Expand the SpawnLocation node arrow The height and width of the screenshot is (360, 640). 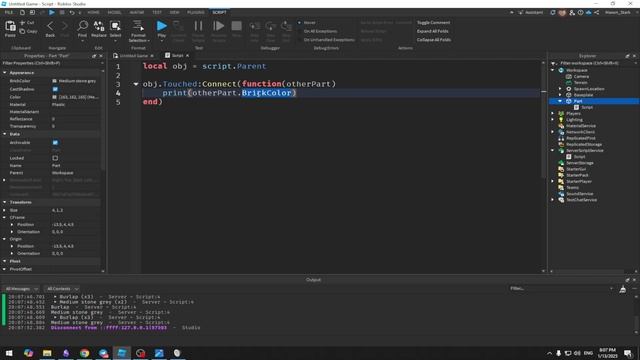pyautogui.click(x=560, y=89)
